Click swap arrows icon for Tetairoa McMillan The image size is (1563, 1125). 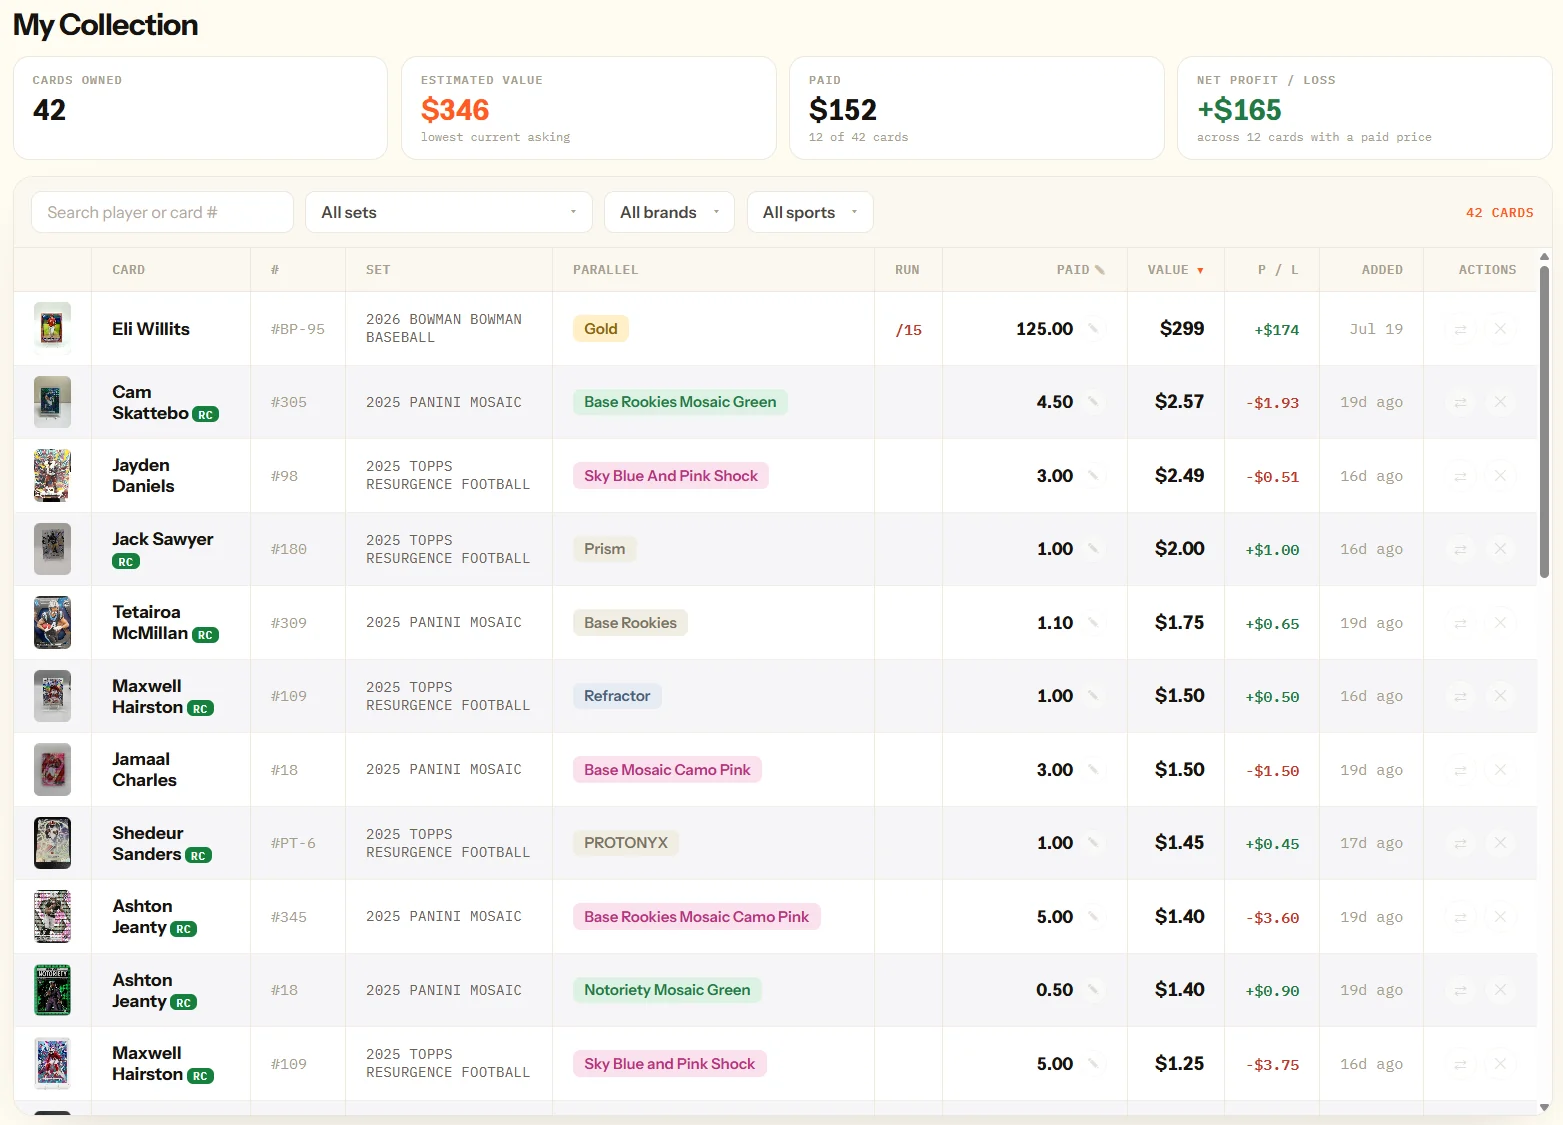click(x=1460, y=623)
